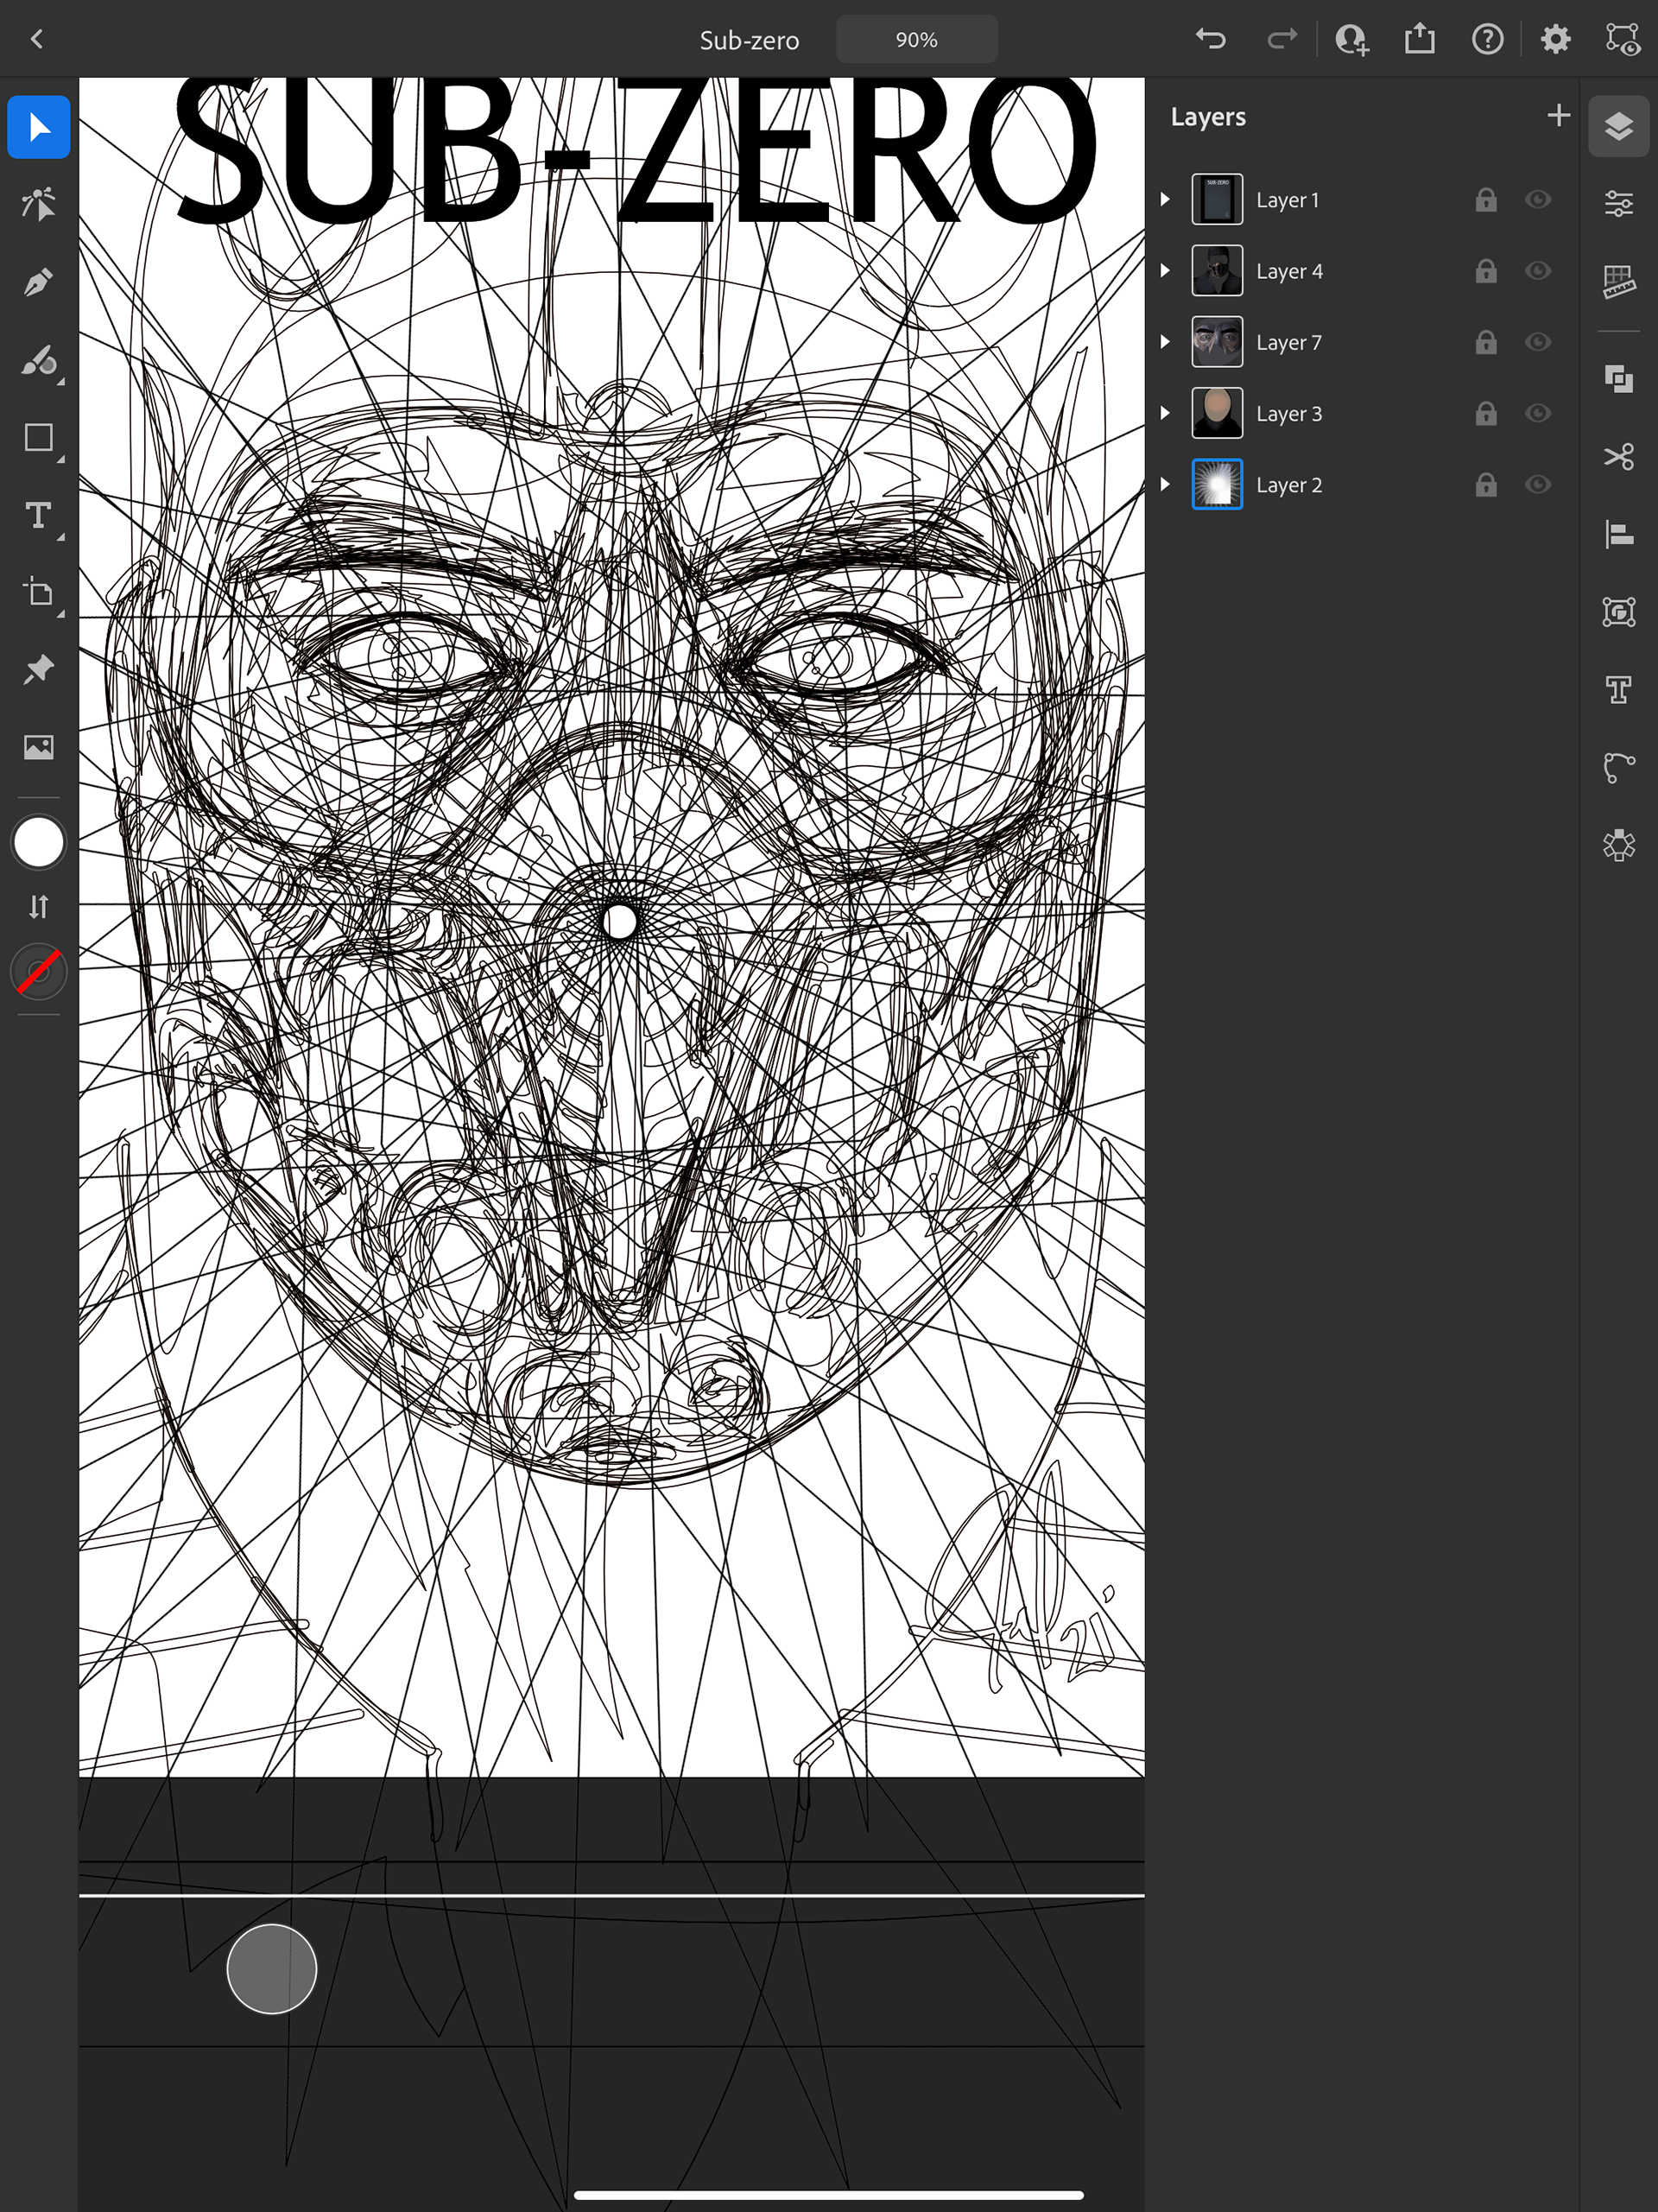Select the Direct Selection tool

tap(38, 205)
